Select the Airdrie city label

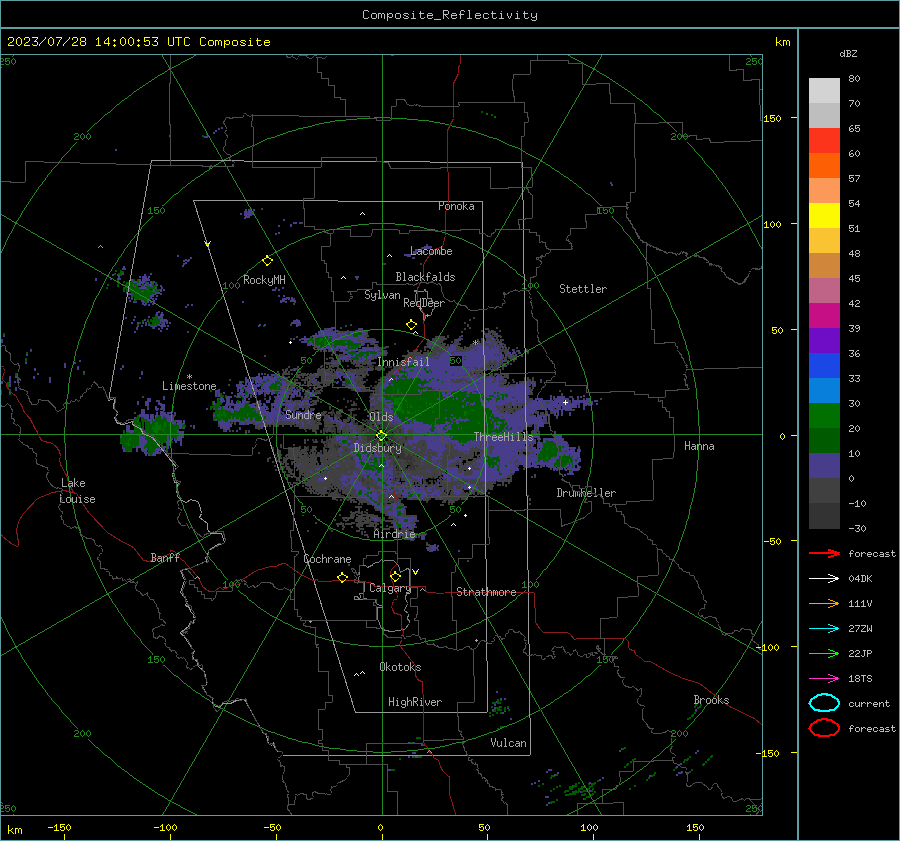pos(394,534)
